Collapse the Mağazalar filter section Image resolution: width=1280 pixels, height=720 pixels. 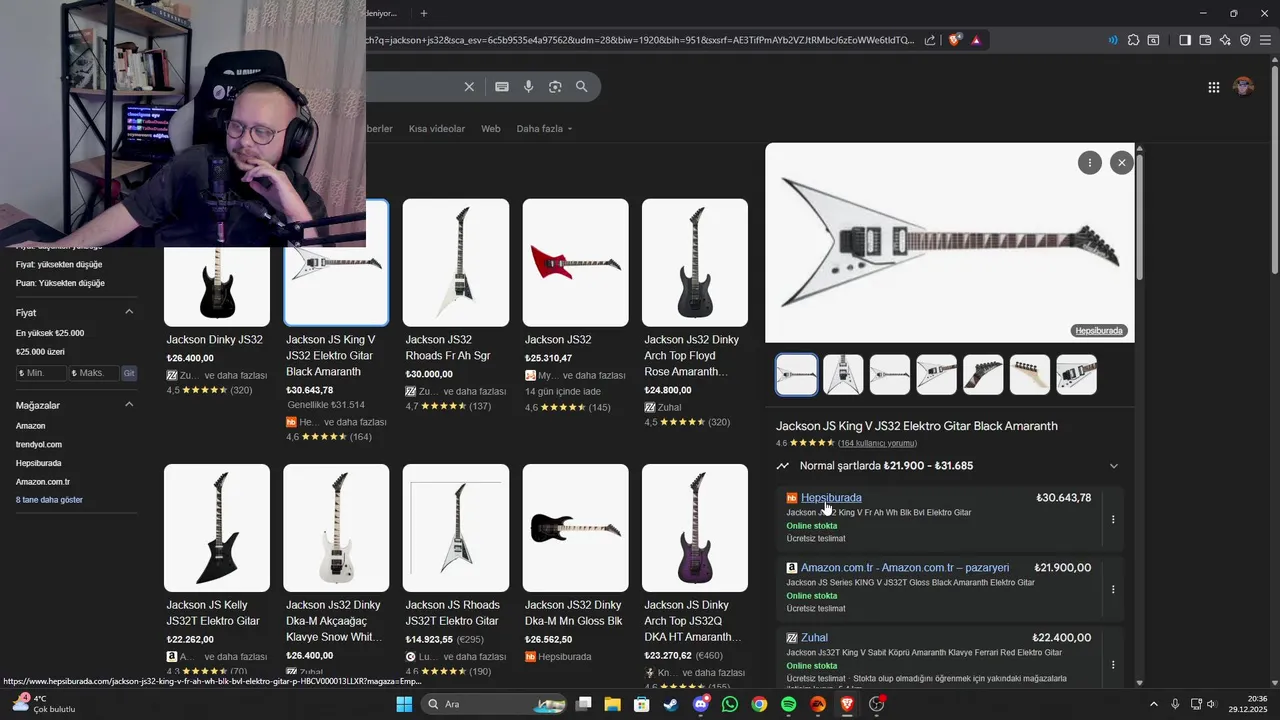coord(129,404)
